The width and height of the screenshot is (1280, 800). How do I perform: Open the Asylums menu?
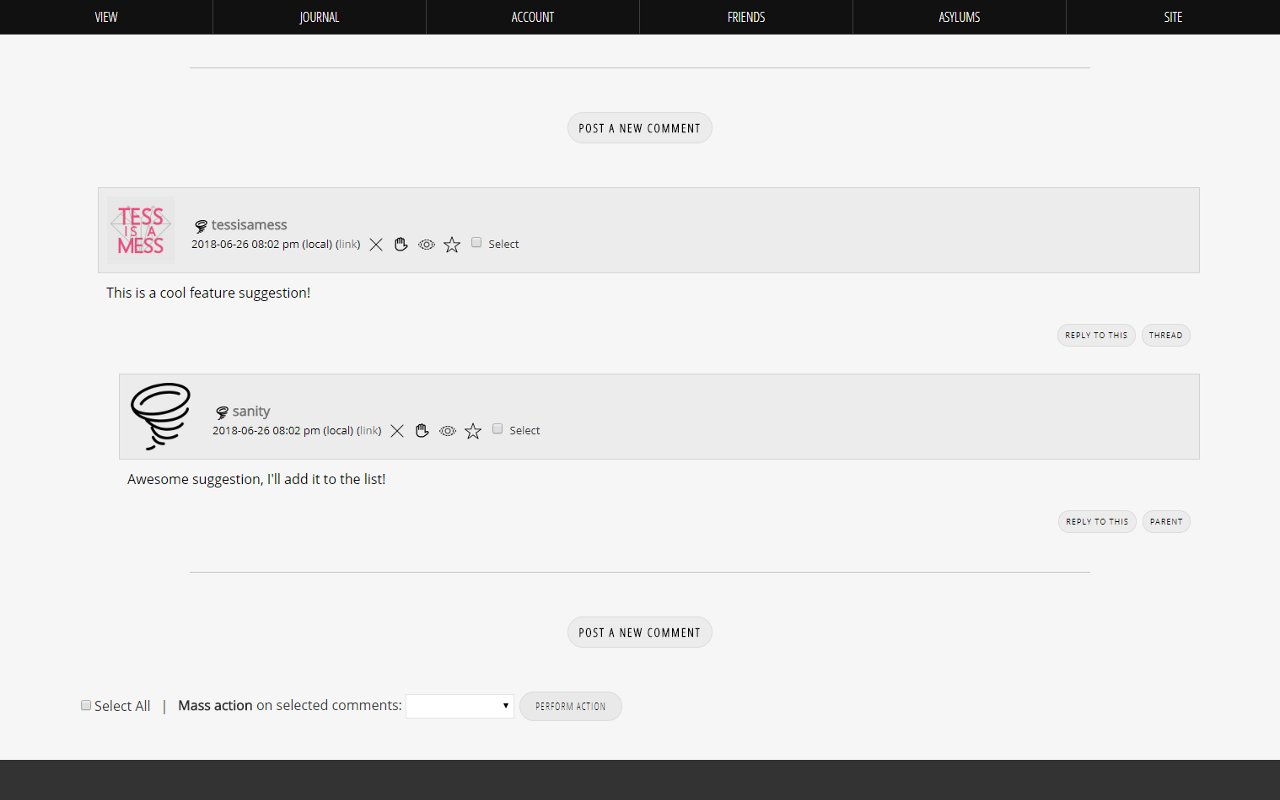(959, 17)
